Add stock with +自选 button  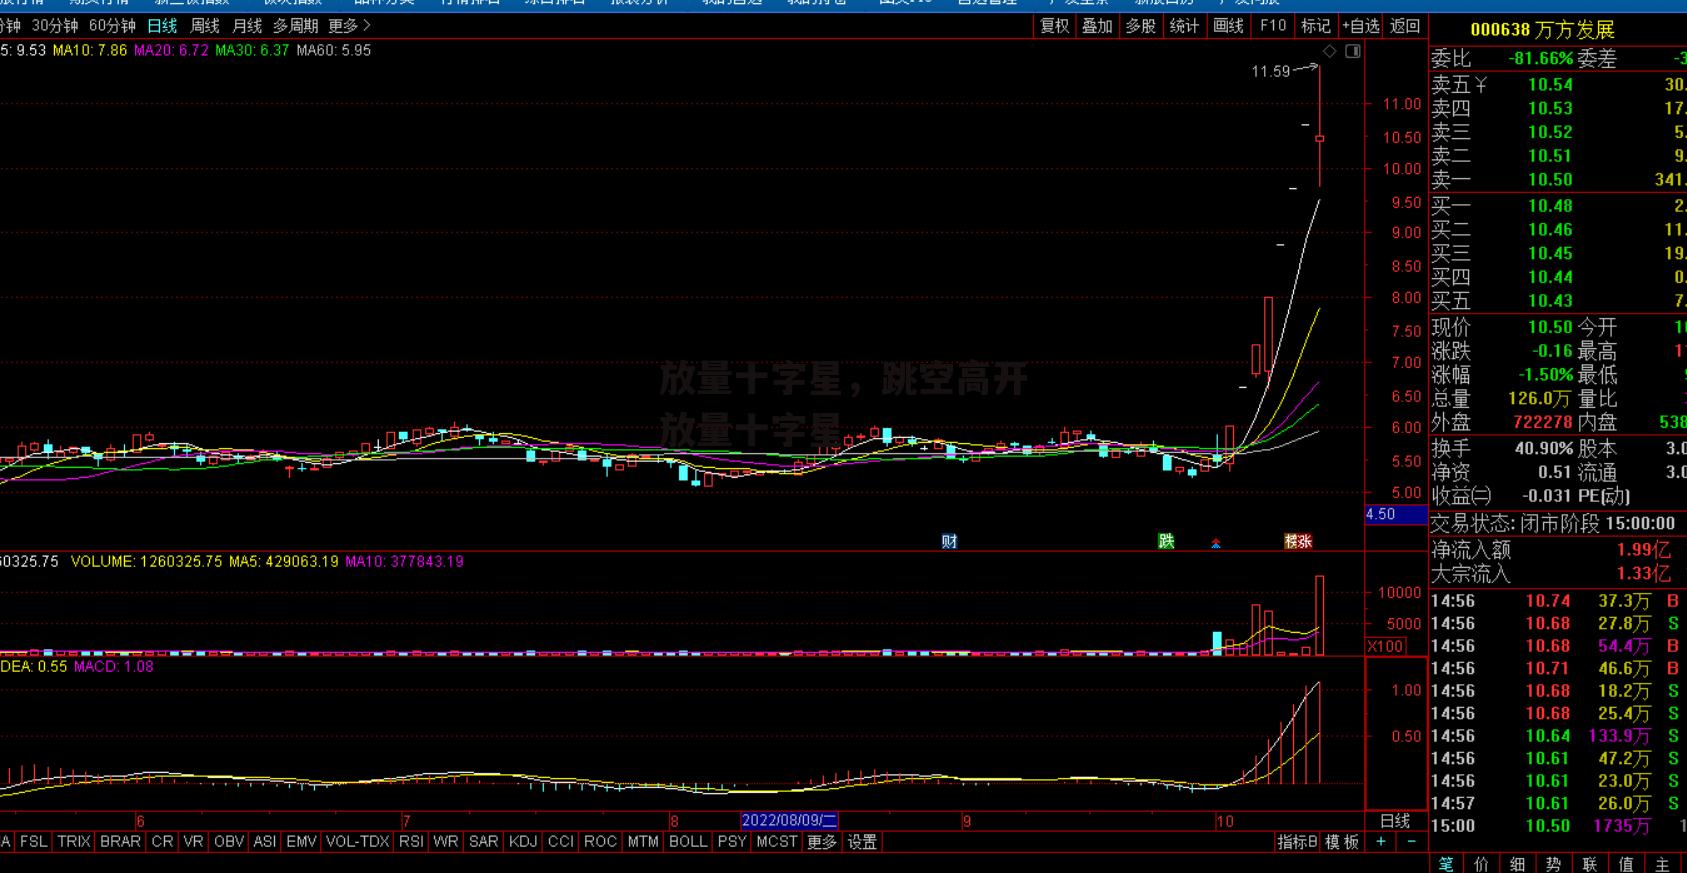coord(1361,26)
